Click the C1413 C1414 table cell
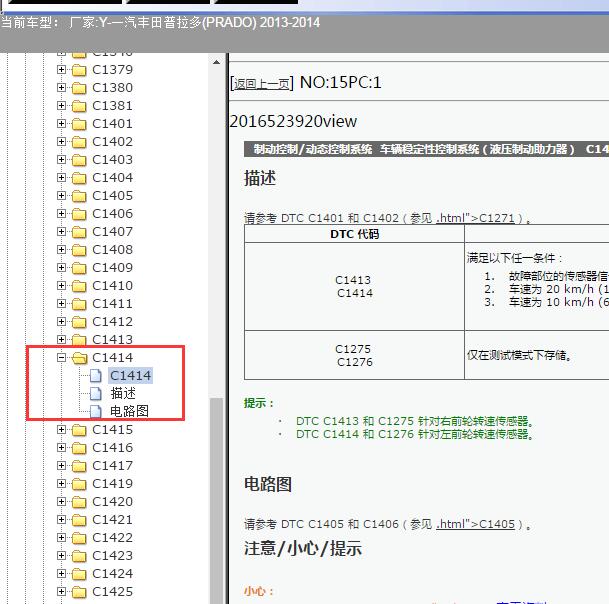The image size is (609, 604). (x=354, y=286)
